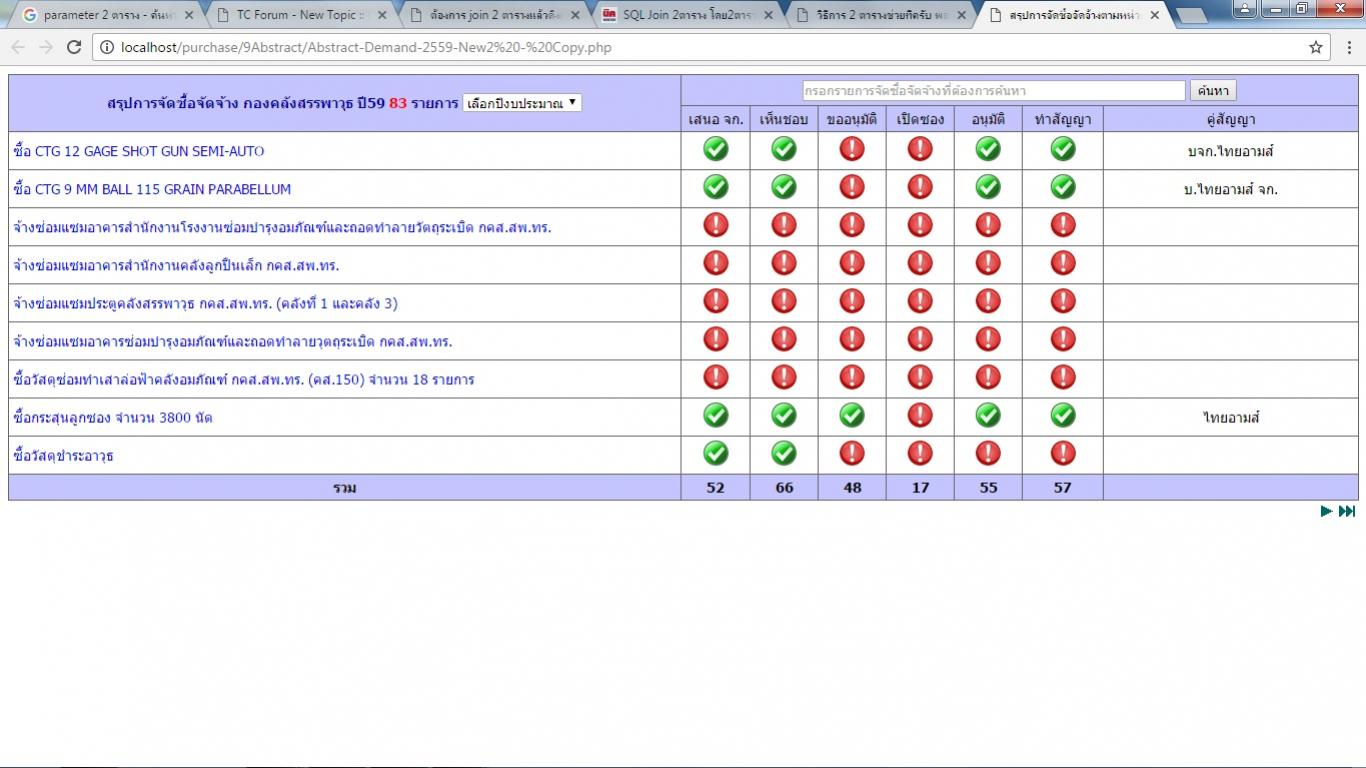Viewport: 1366px width, 768px height.
Task: Click the site information icon in address bar
Action: [106, 47]
